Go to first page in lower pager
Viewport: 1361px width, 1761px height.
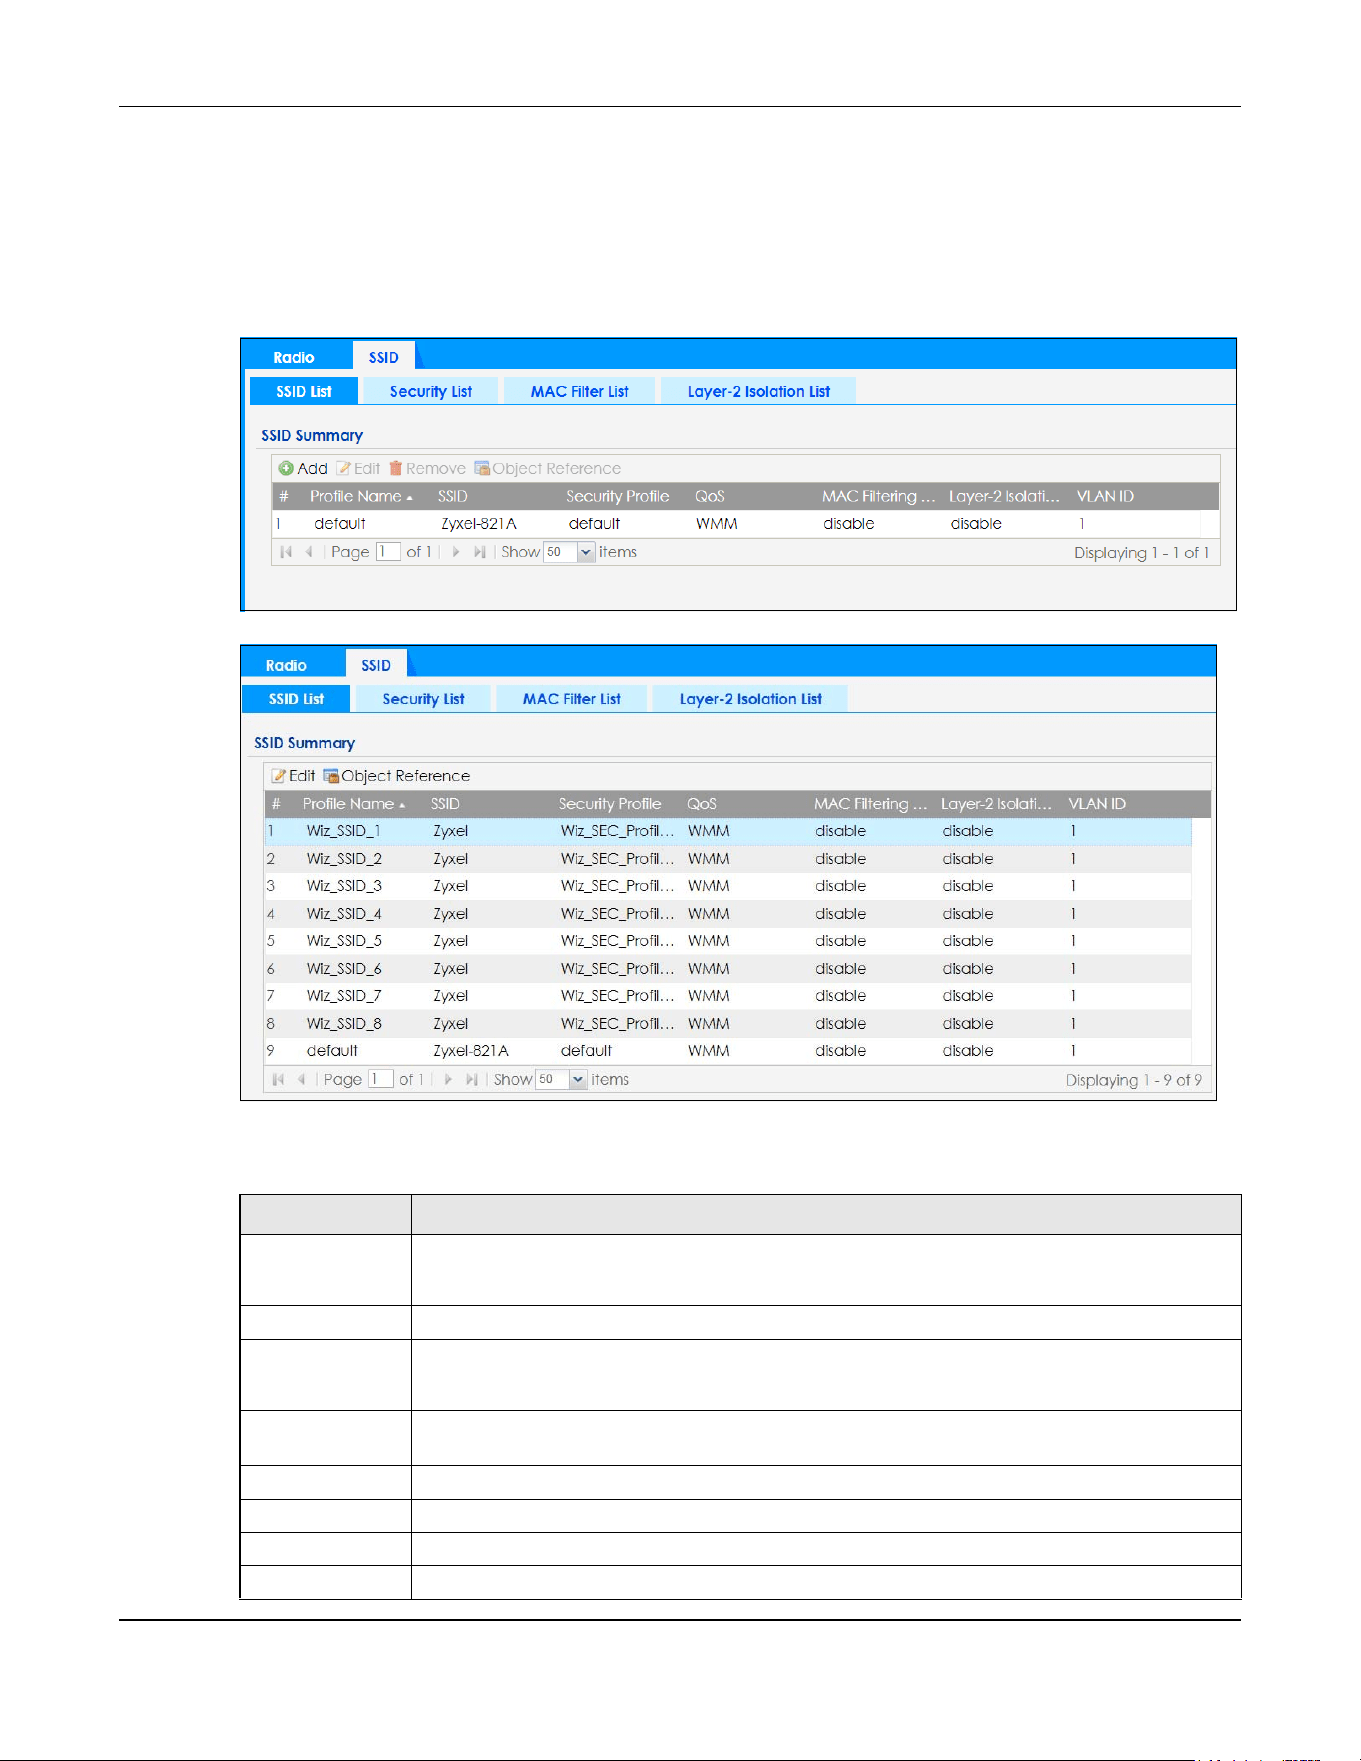click(x=278, y=1080)
